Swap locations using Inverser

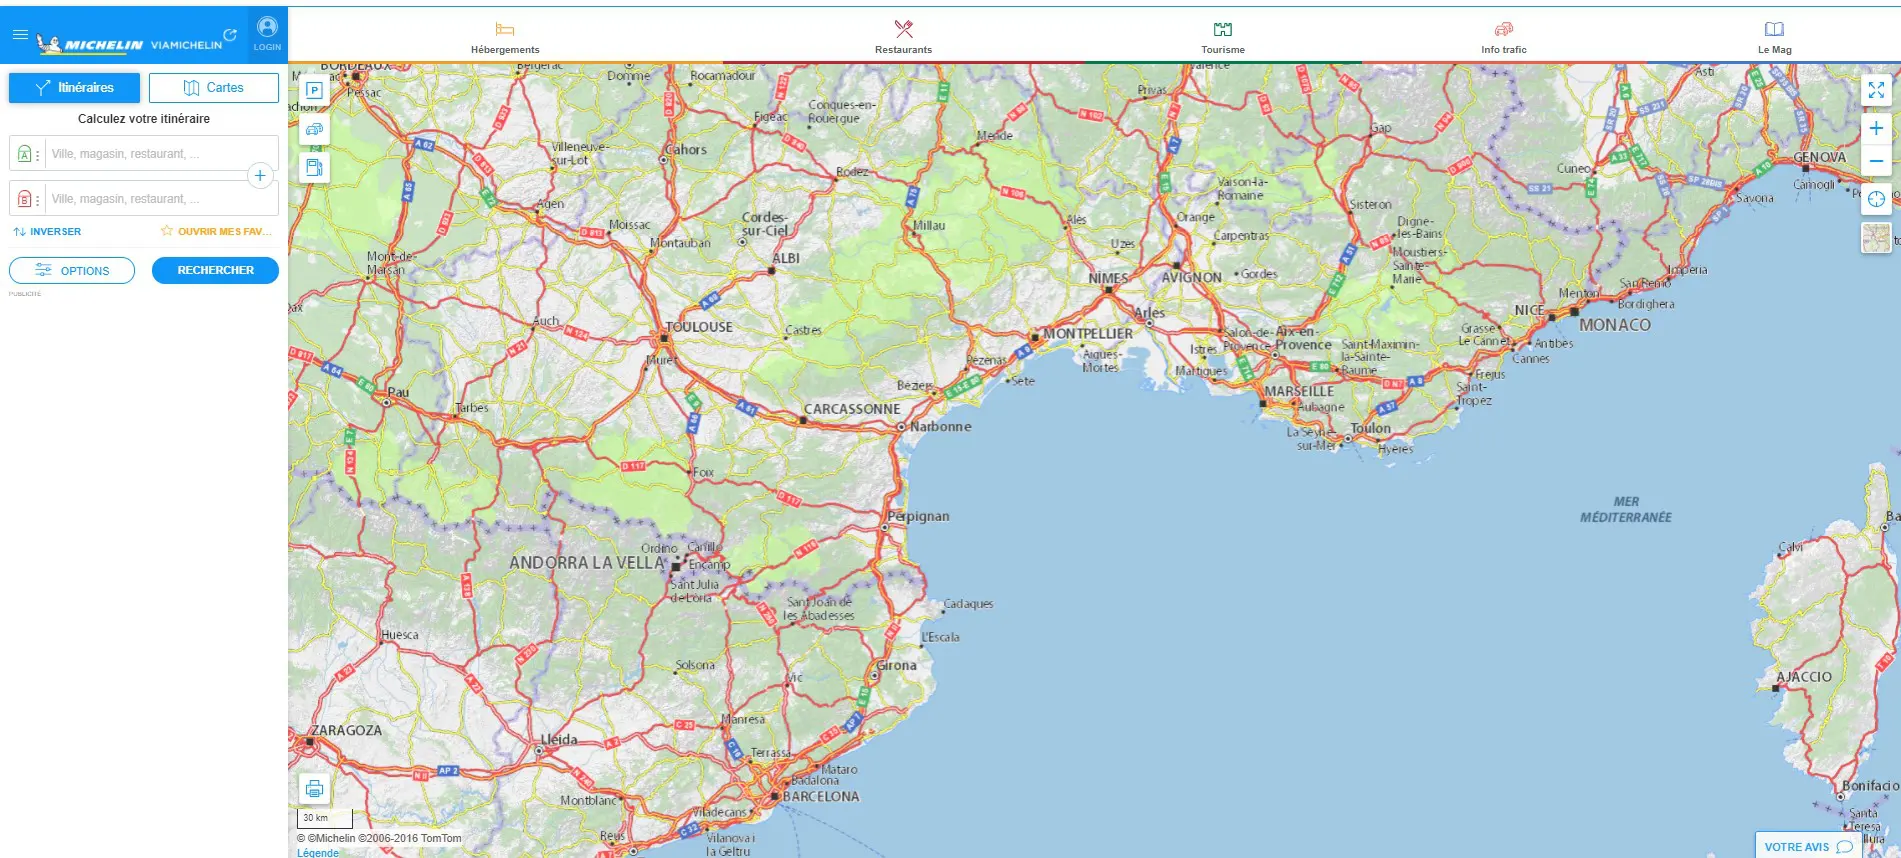[47, 231]
